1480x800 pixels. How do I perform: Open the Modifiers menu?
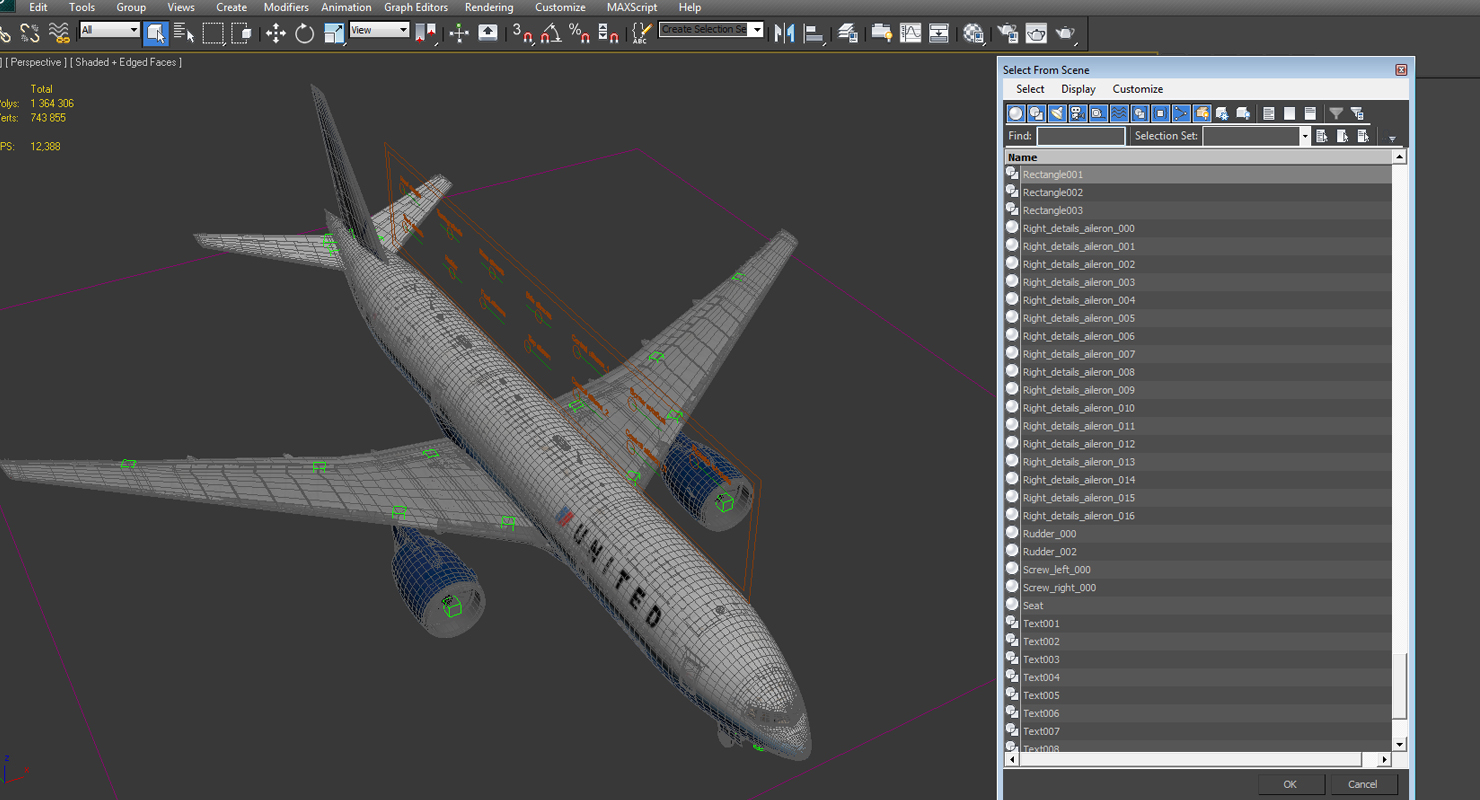[x=286, y=7]
